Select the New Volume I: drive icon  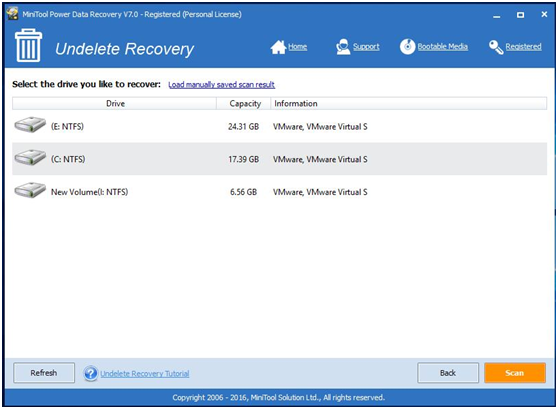30,190
